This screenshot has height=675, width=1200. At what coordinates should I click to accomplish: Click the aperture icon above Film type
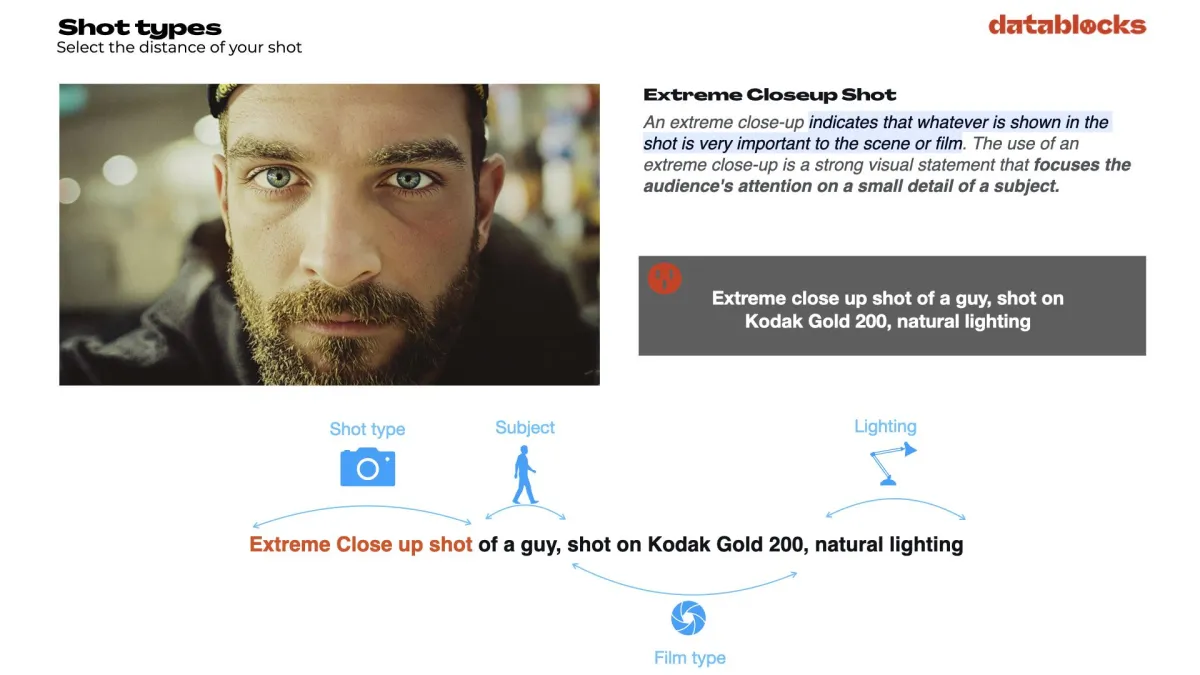tap(688, 618)
